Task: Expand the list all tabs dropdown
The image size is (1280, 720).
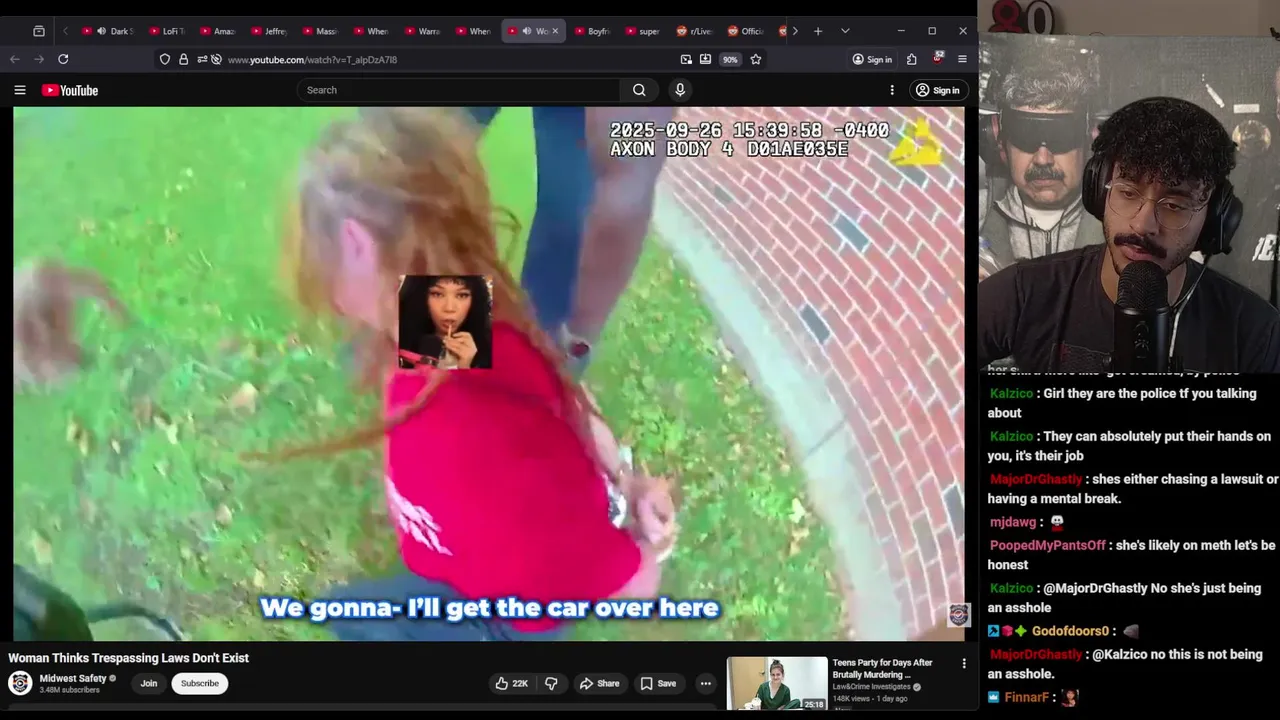Action: [845, 31]
